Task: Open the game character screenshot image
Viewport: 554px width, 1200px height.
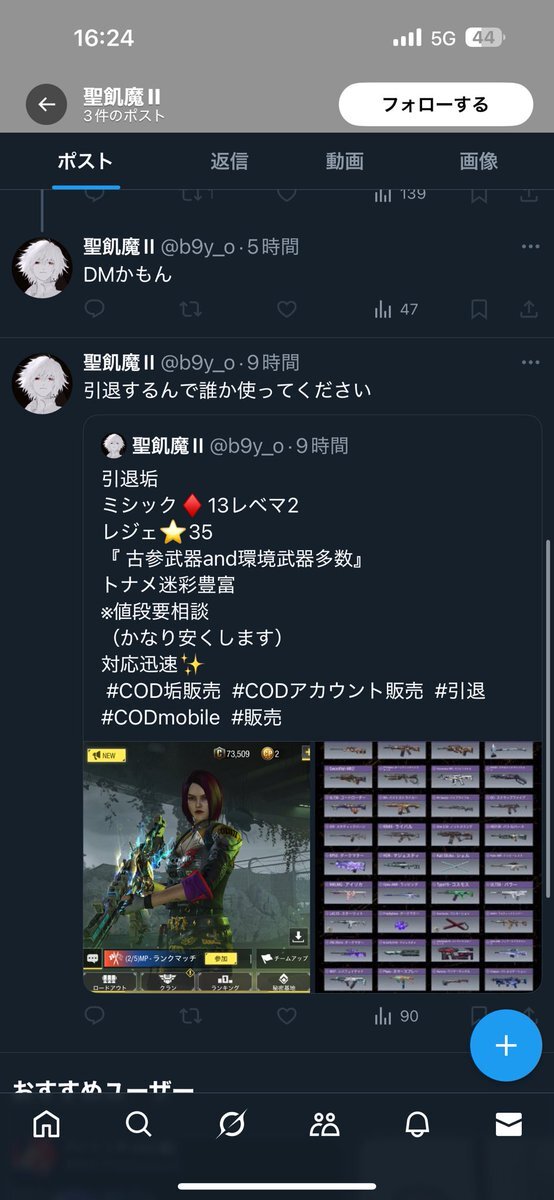Action: 197,867
